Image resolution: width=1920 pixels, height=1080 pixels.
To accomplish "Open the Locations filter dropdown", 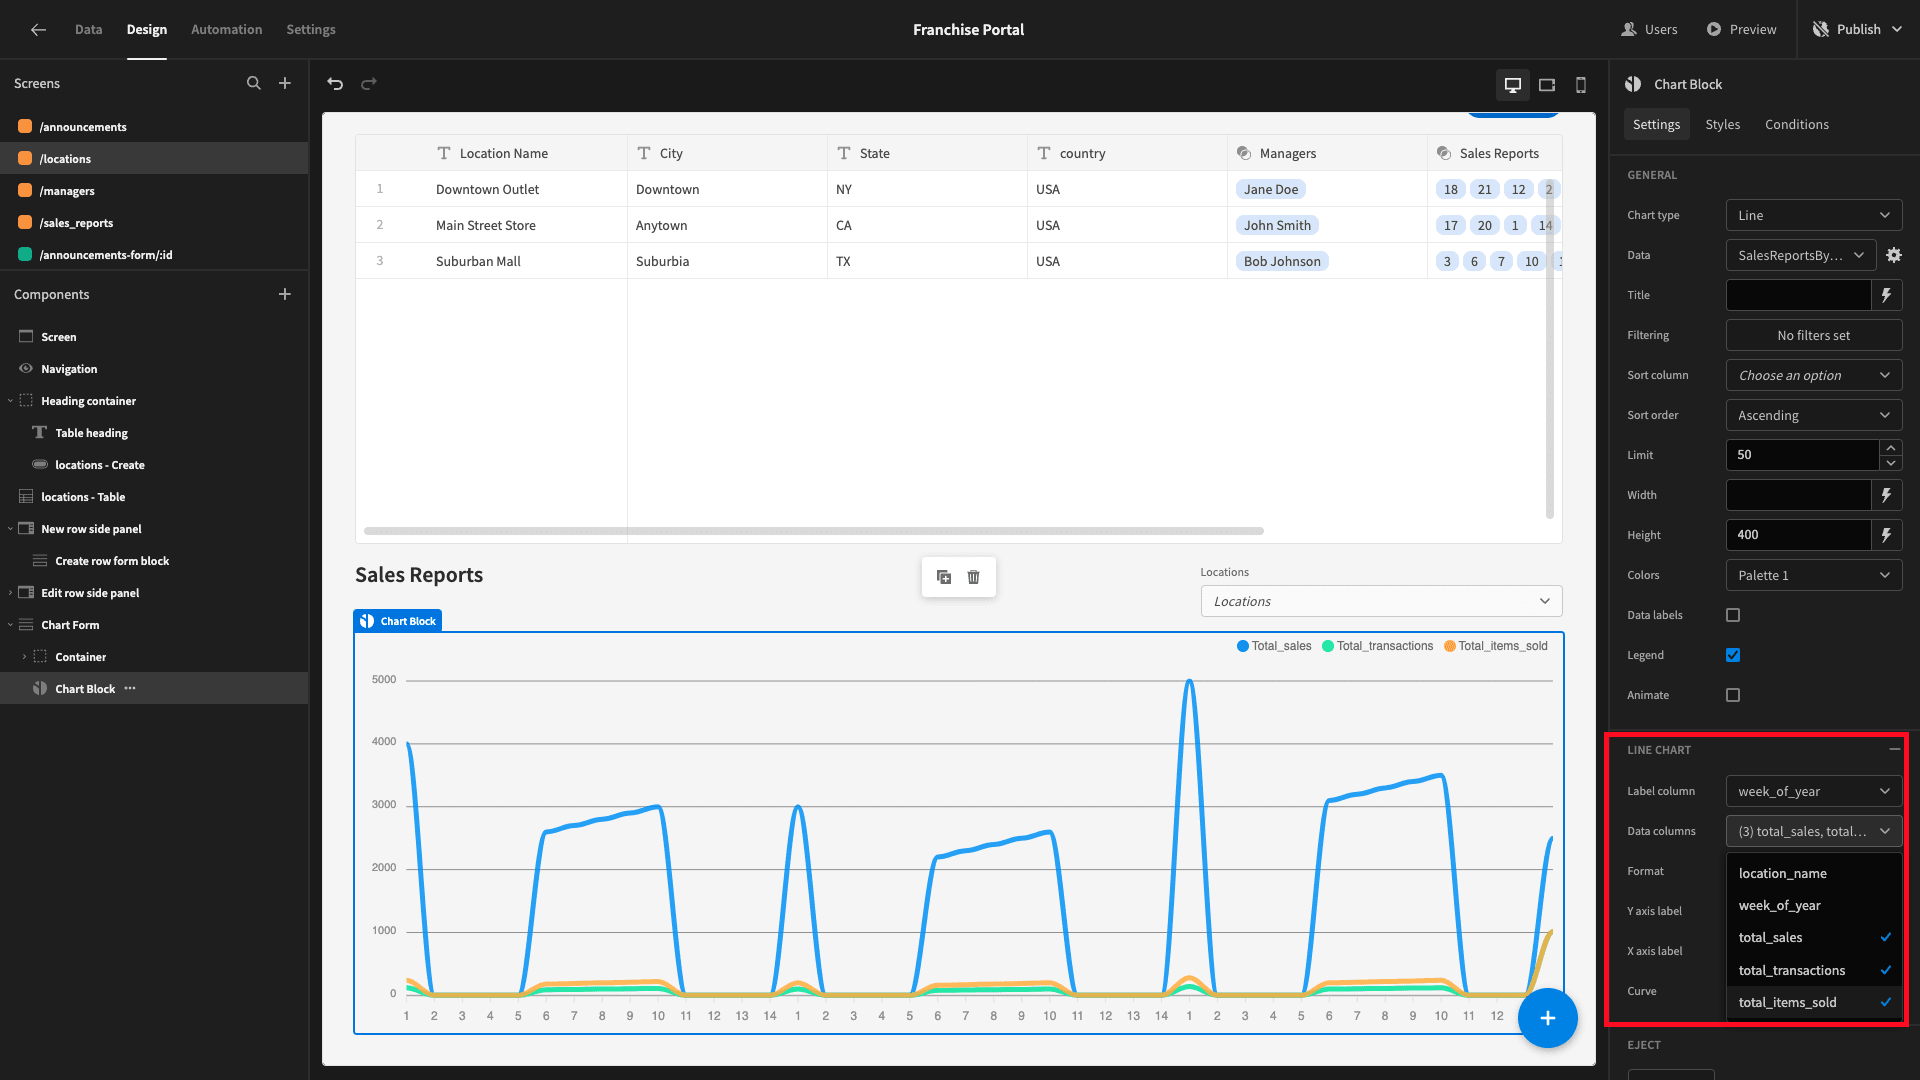I will click(x=1381, y=601).
